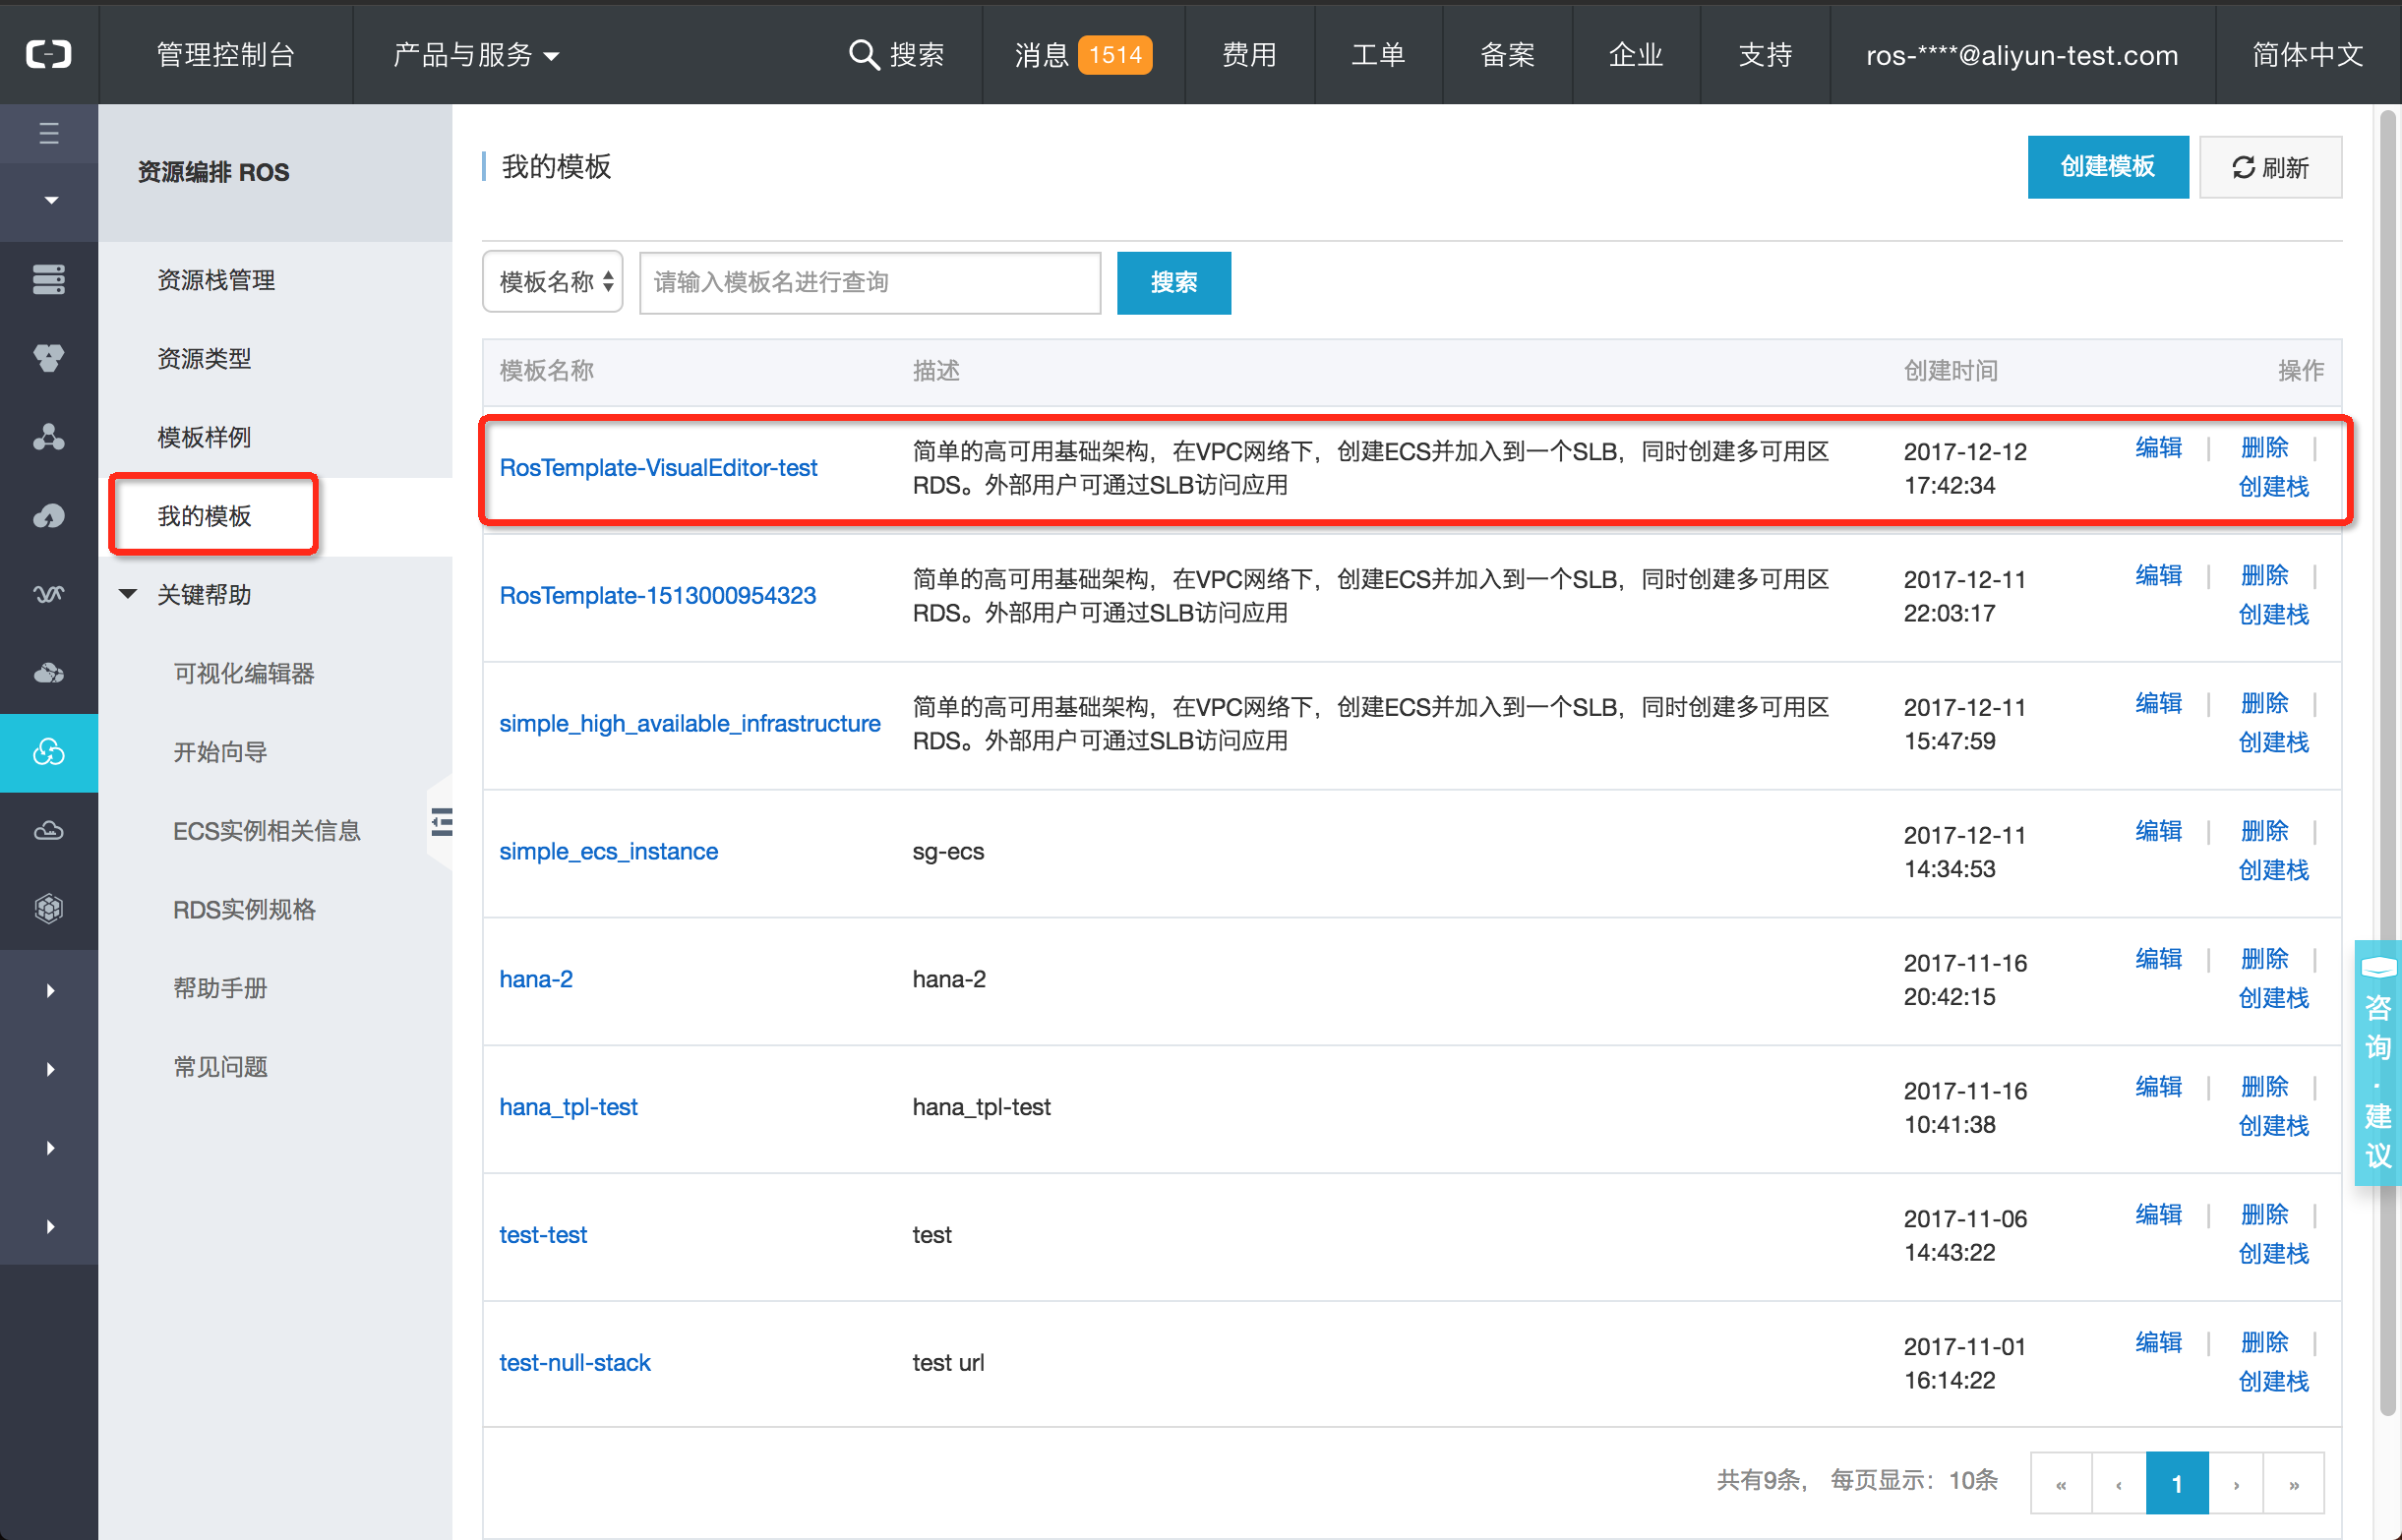Screen dimensions: 2402x1540
Task: Select 我的模板 in the side menu
Action: (204, 516)
